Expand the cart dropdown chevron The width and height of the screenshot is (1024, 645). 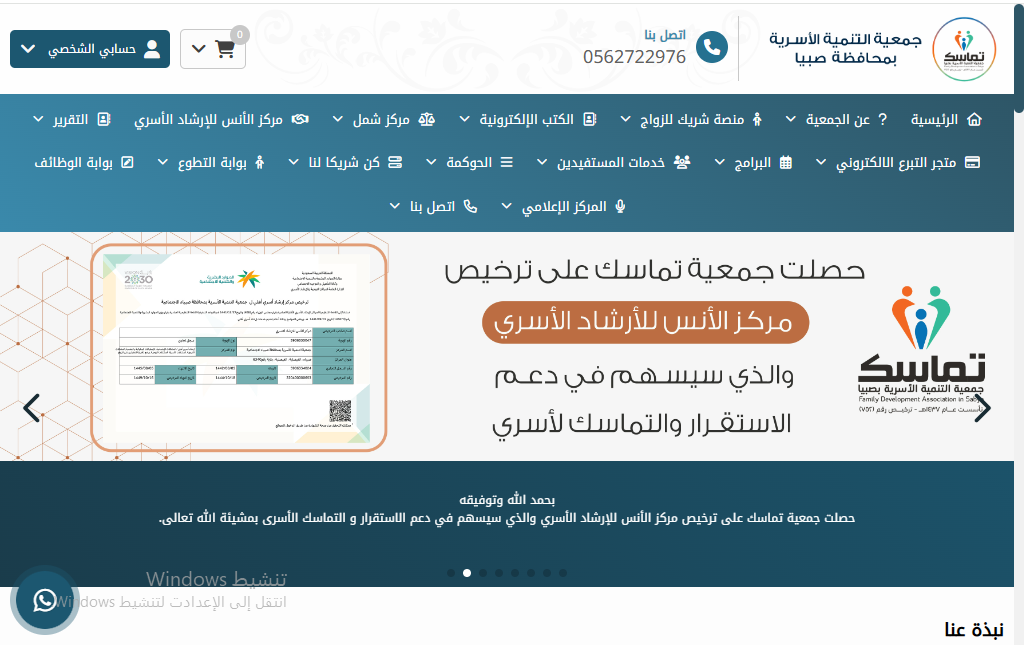point(199,49)
